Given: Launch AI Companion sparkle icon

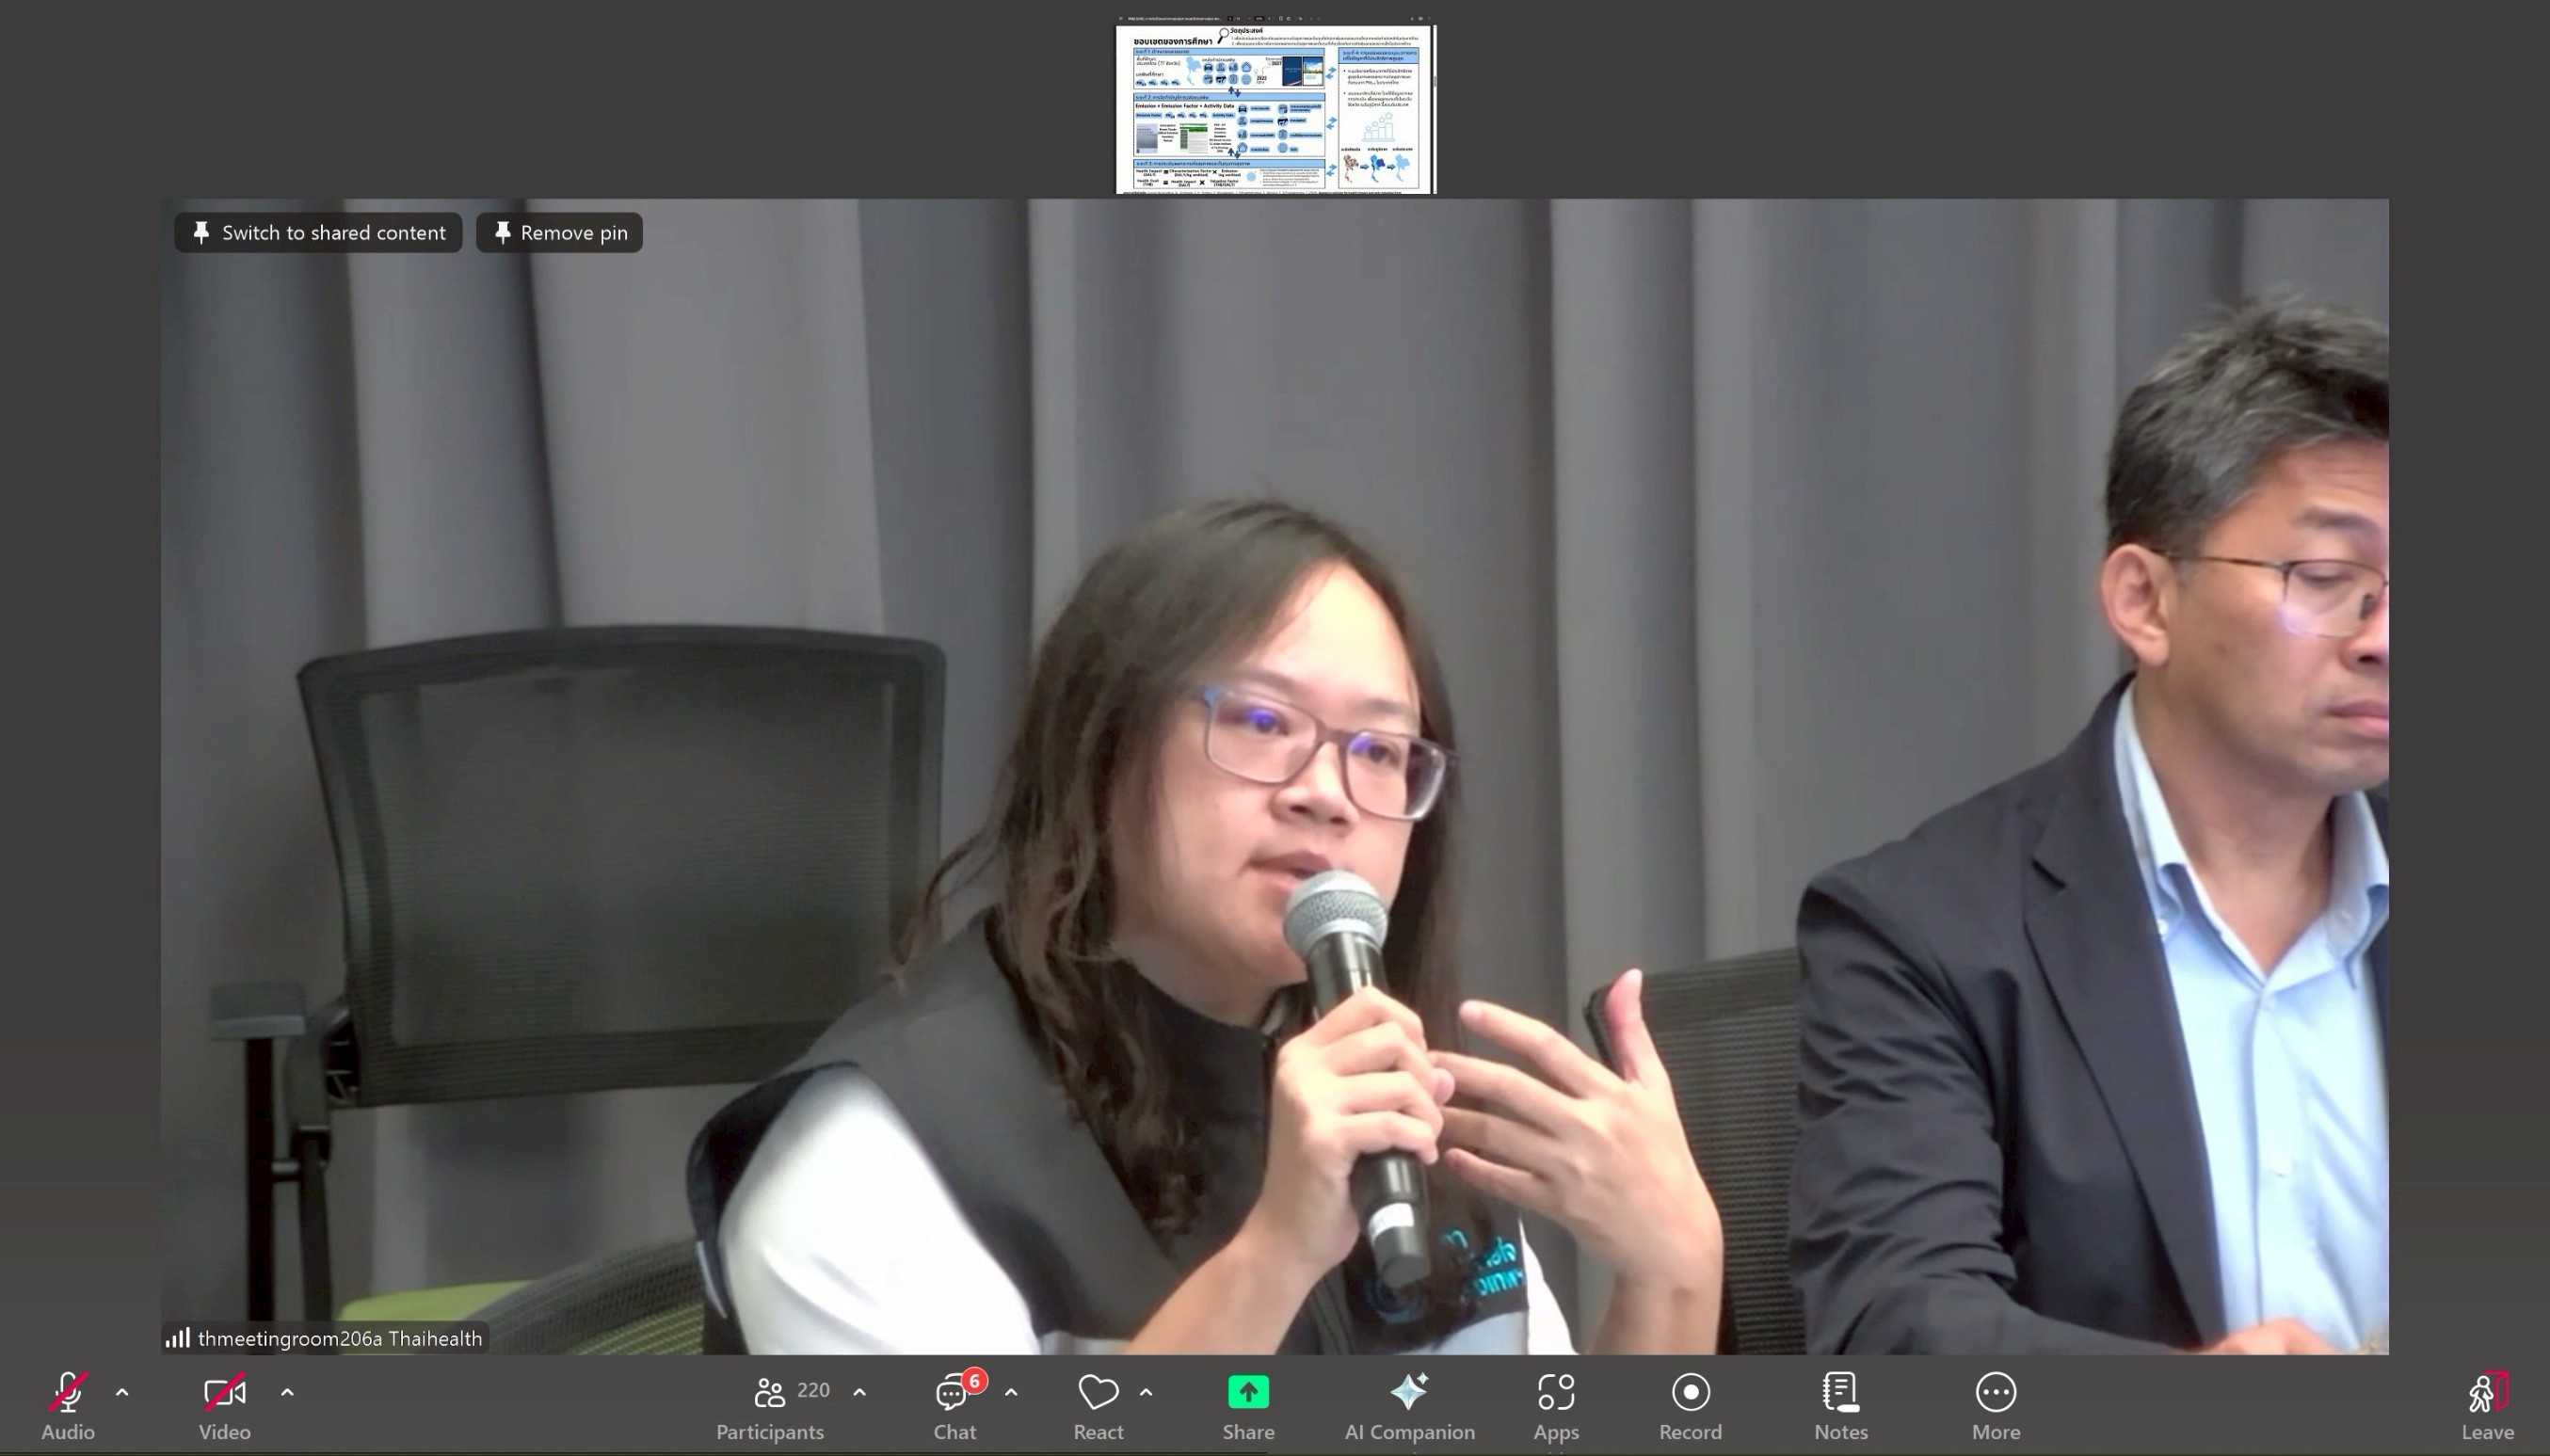Looking at the screenshot, I should [1409, 1392].
